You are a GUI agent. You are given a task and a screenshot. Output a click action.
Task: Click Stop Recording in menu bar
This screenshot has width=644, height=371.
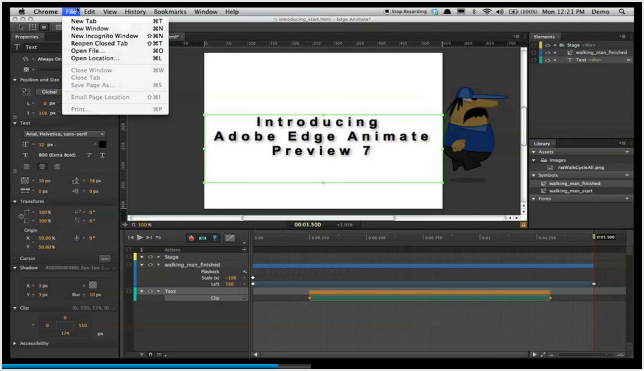coord(405,12)
